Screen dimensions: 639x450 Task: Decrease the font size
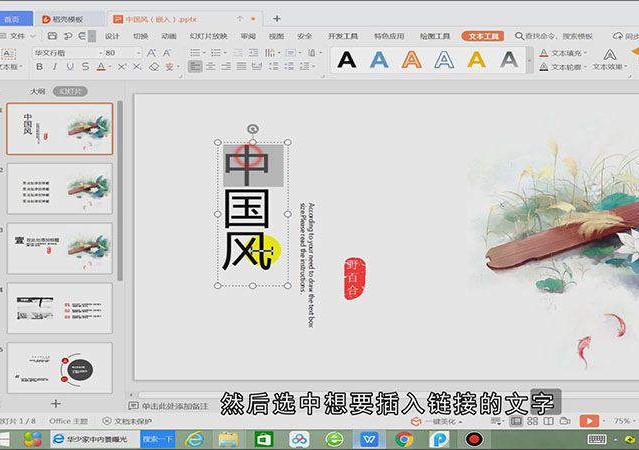tap(167, 53)
